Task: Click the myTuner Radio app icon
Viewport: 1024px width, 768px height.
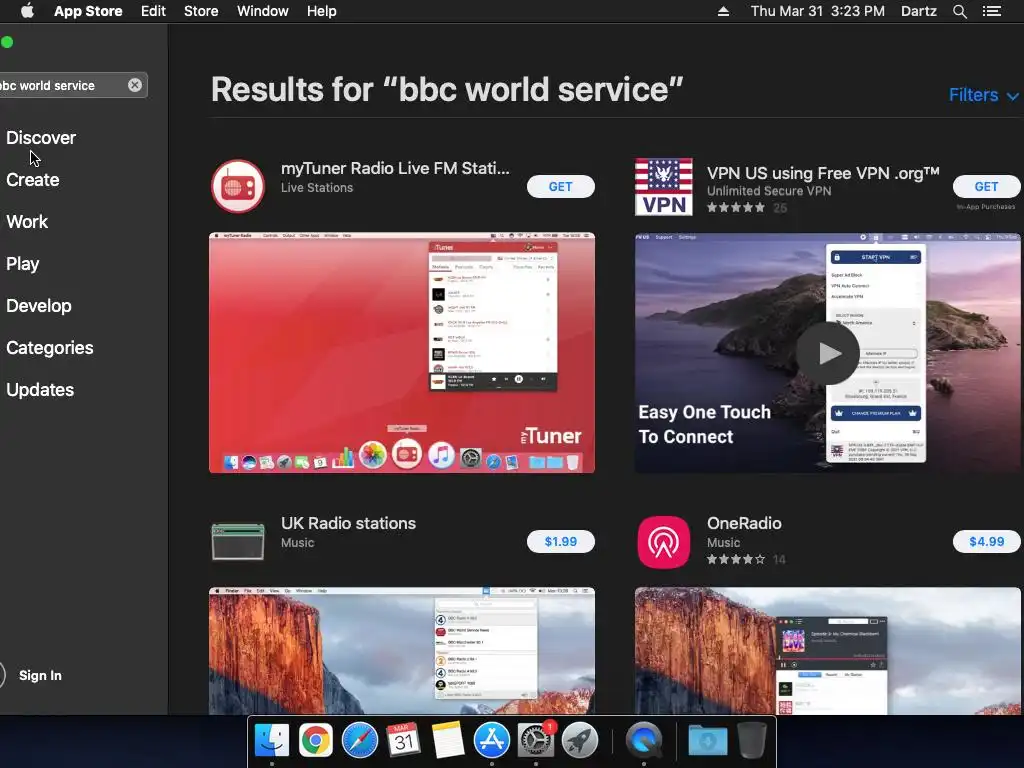Action: 238,186
